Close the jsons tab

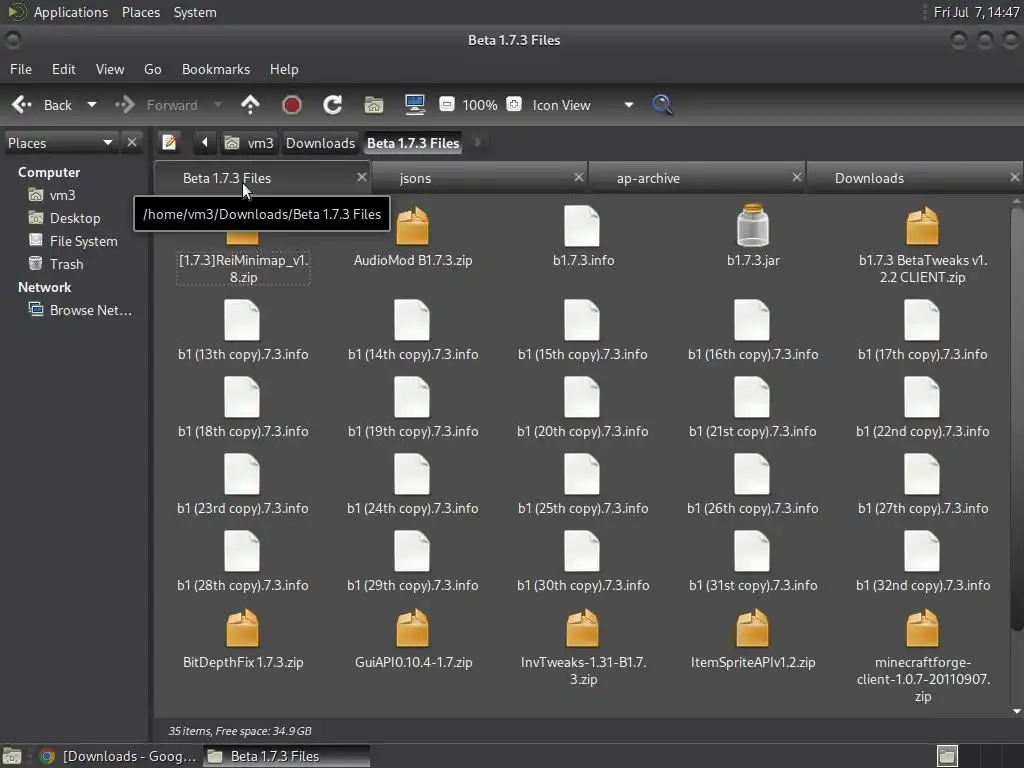pyautogui.click(x=579, y=177)
